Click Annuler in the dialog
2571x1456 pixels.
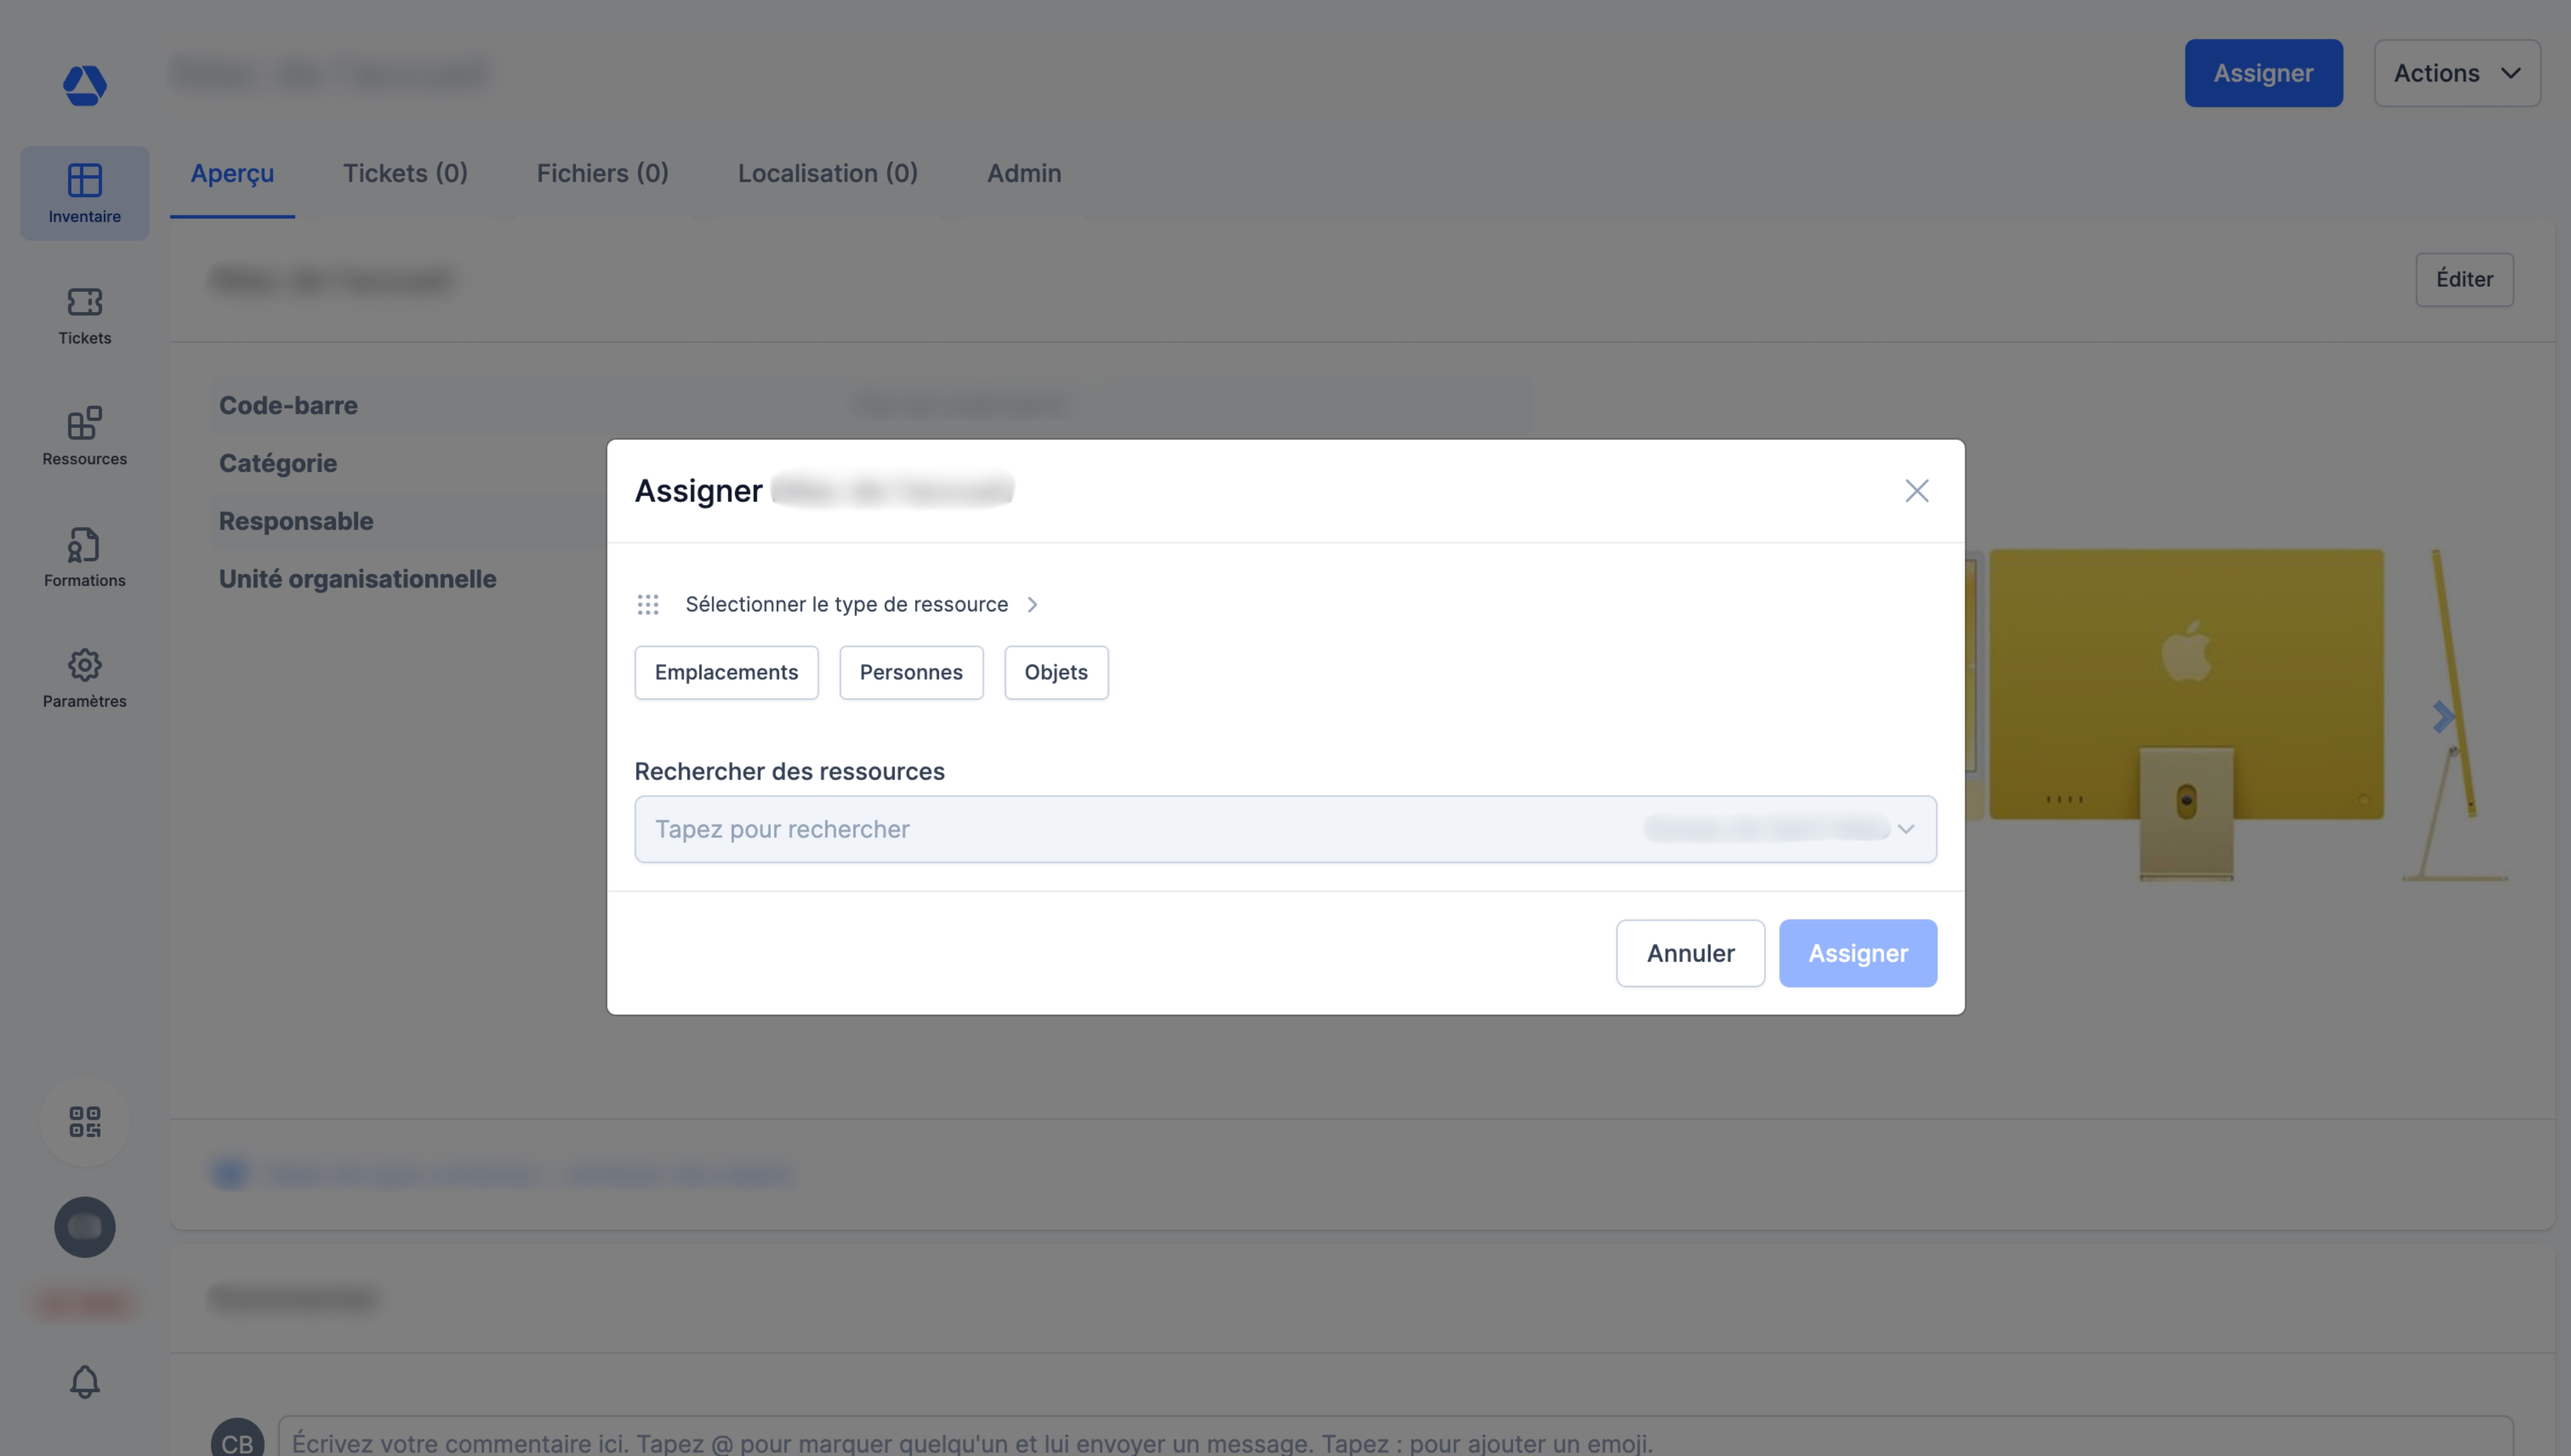1690,953
